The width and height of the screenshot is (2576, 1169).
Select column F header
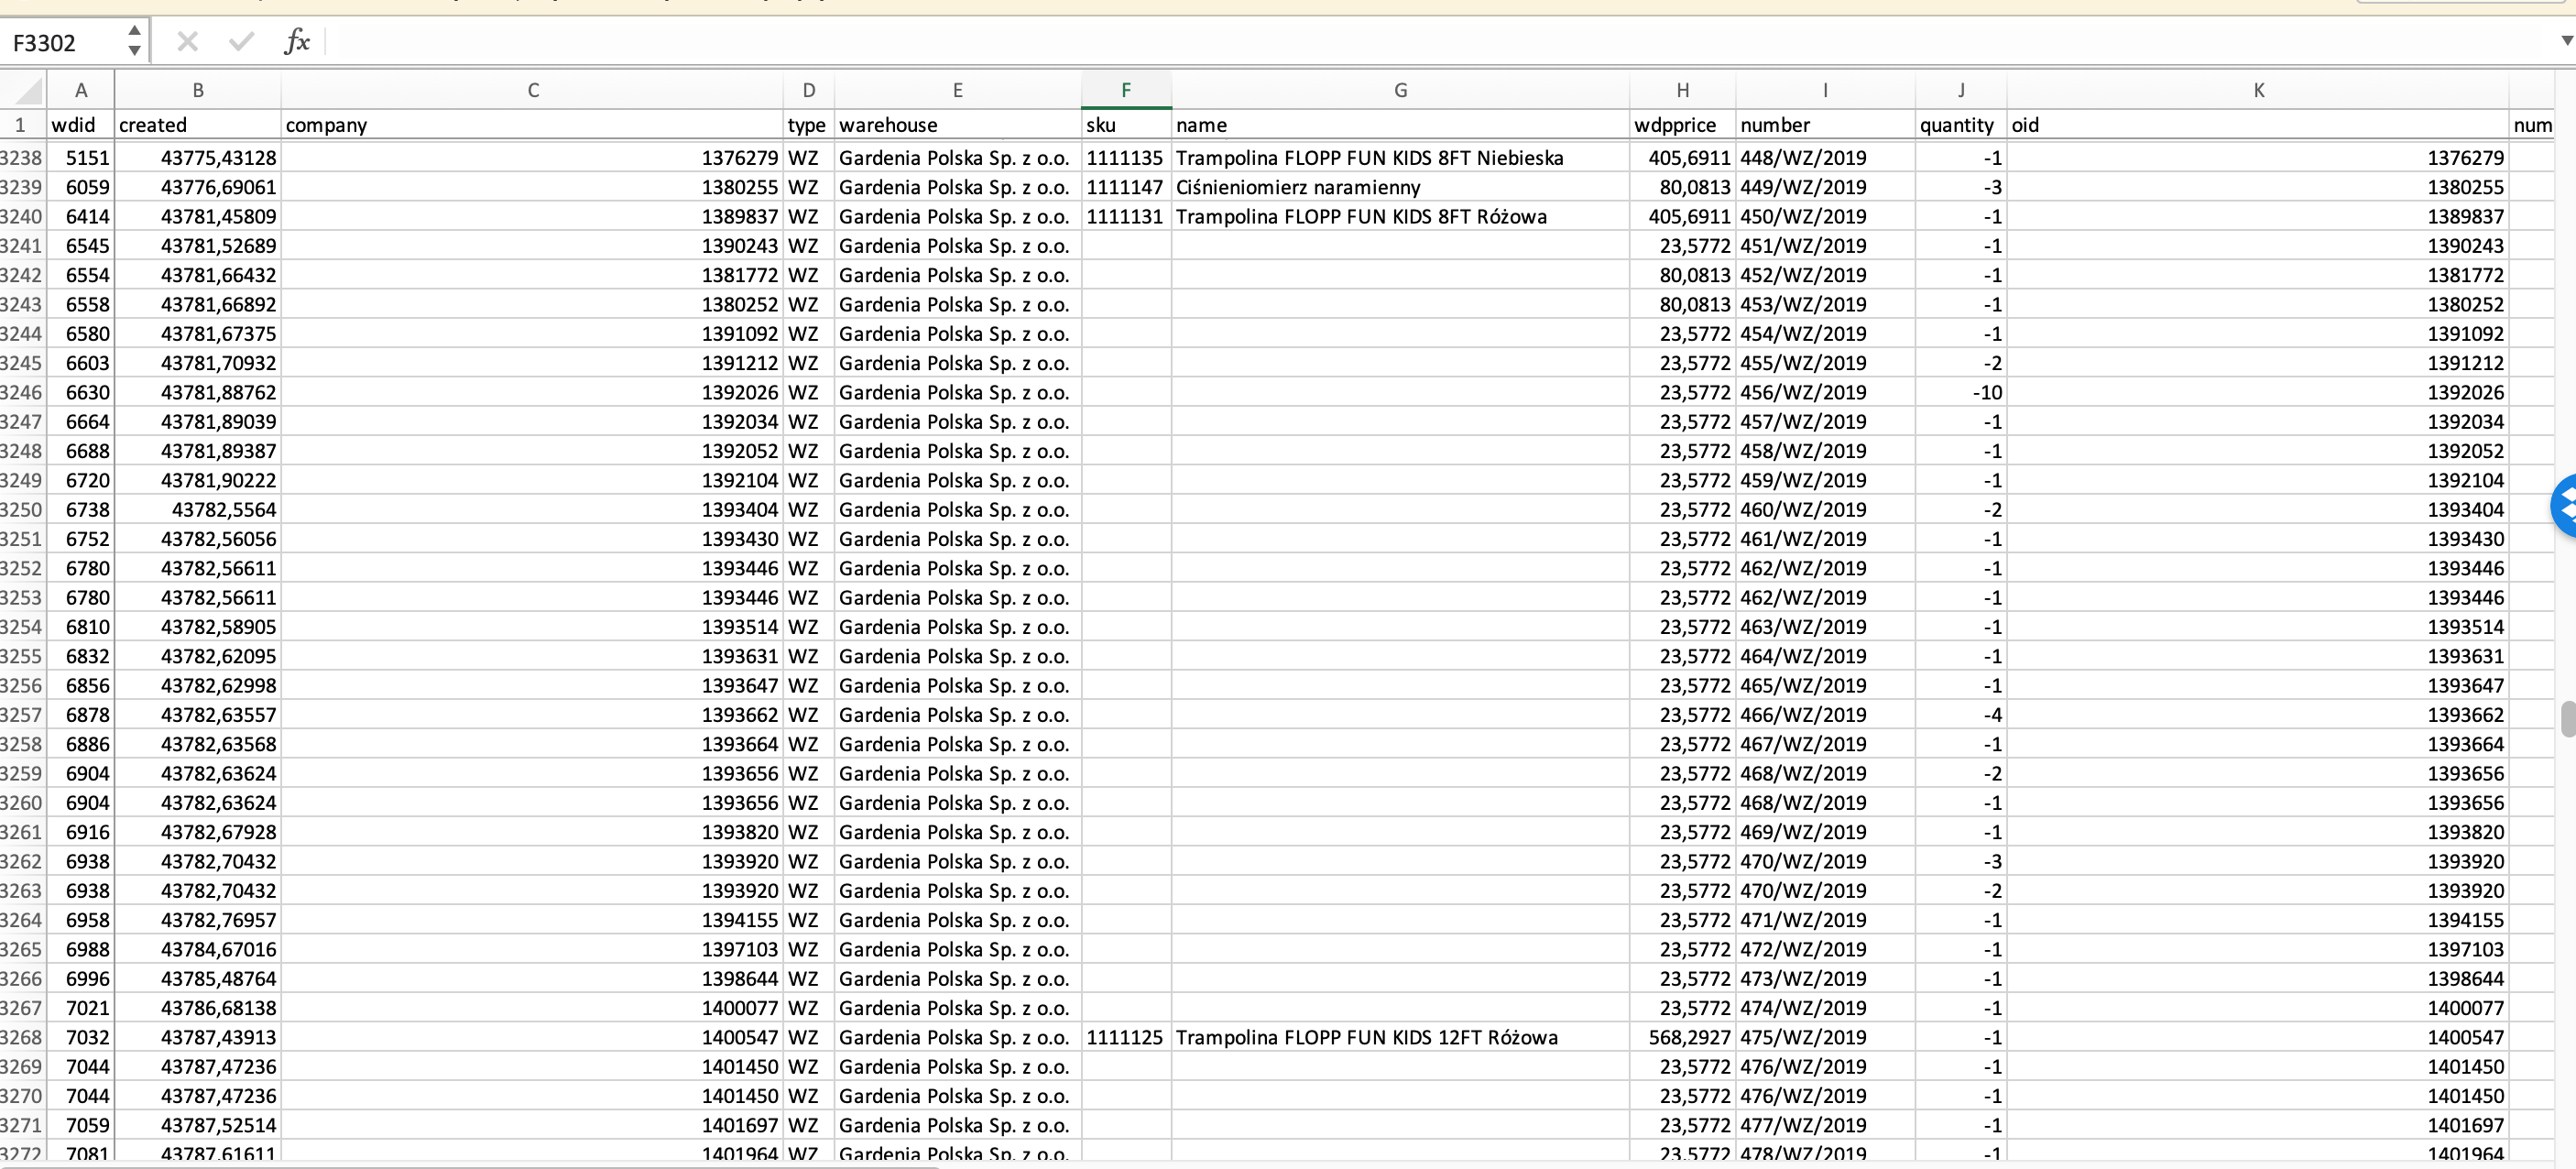click(x=1125, y=90)
